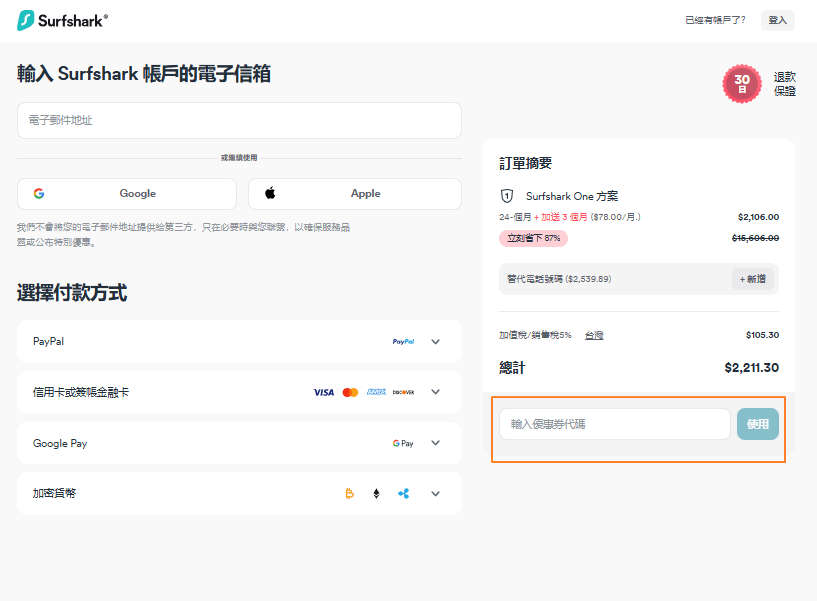
Task: Click the 登入 login button
Action: (x=777, y=20)
